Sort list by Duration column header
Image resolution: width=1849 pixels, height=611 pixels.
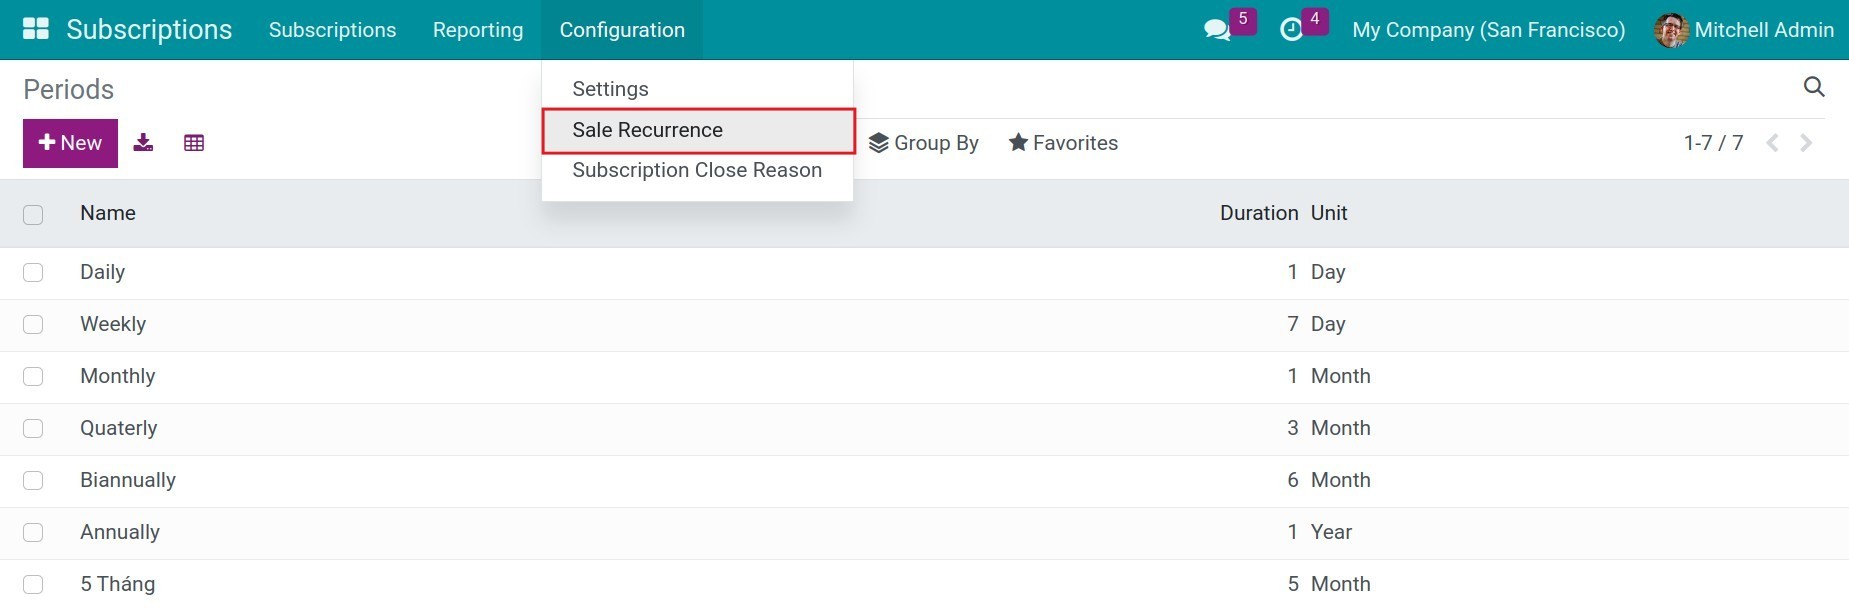1258,213
